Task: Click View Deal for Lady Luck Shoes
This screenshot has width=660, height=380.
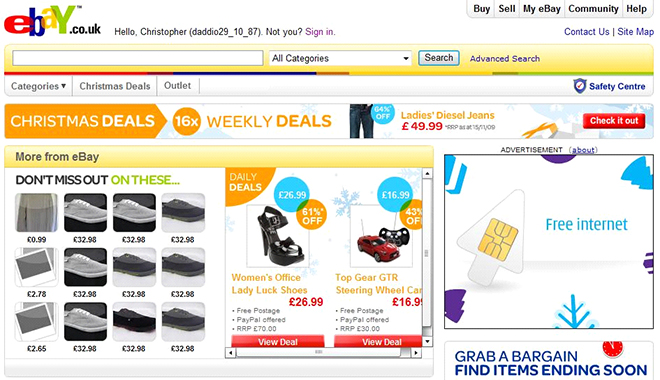Action: point(278,341)
